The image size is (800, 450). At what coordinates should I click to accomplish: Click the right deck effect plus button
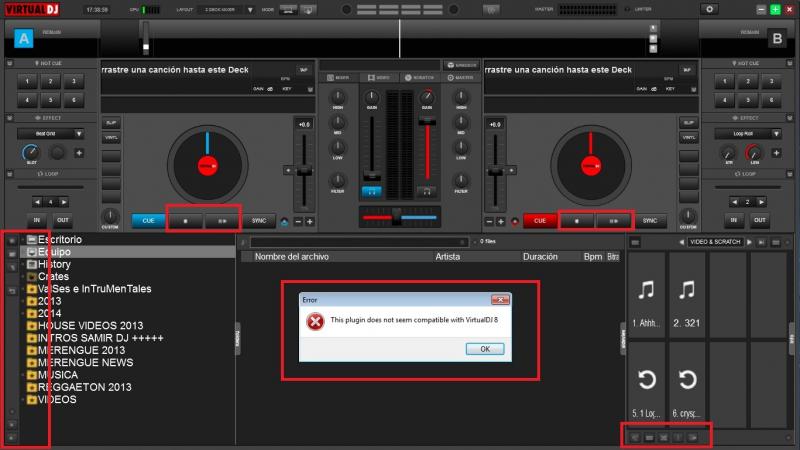coord(776,153)
